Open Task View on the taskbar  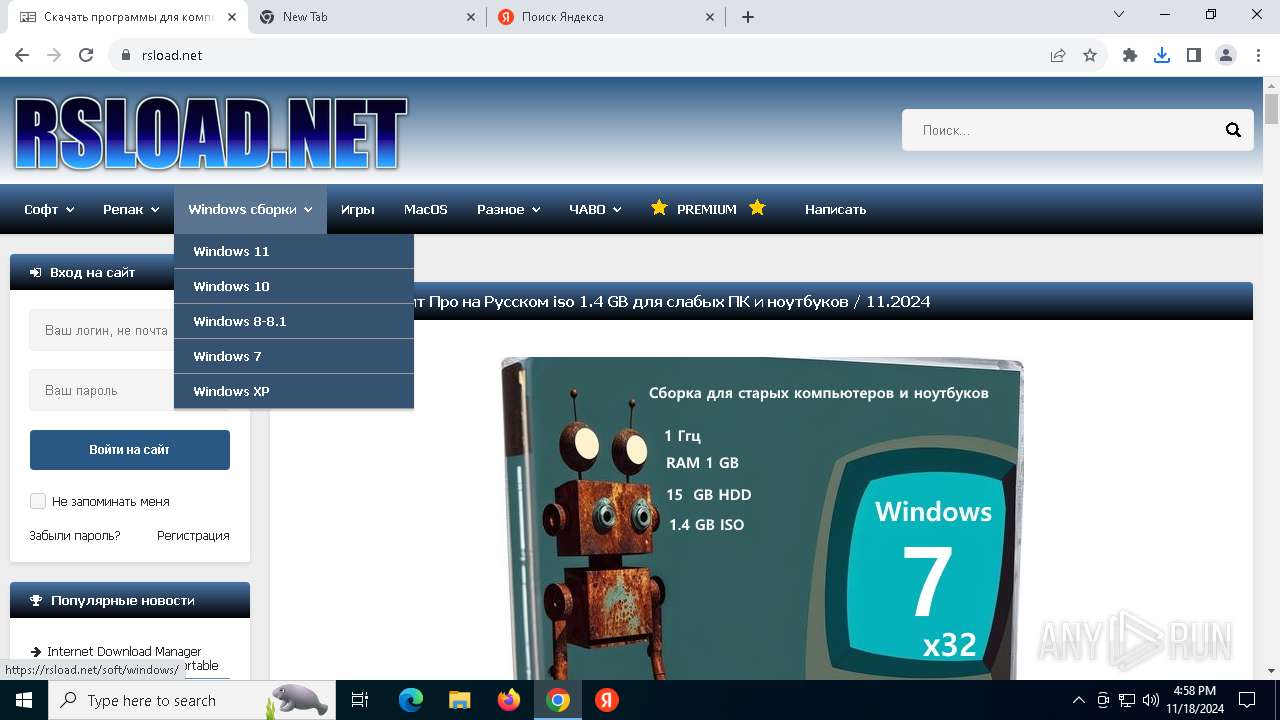pos(360,700)
